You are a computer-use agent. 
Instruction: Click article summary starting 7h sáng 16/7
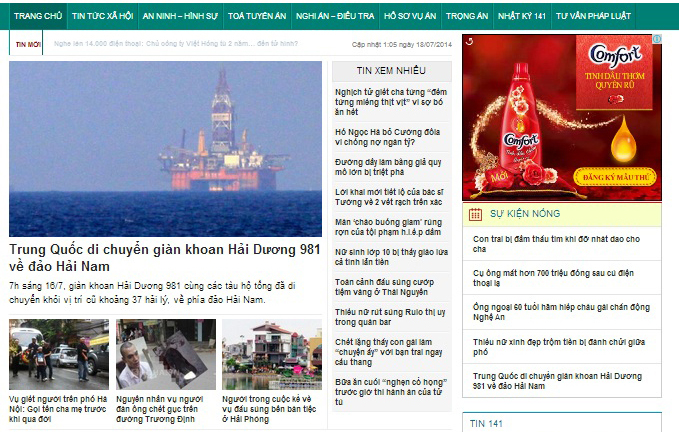(152, 293)
